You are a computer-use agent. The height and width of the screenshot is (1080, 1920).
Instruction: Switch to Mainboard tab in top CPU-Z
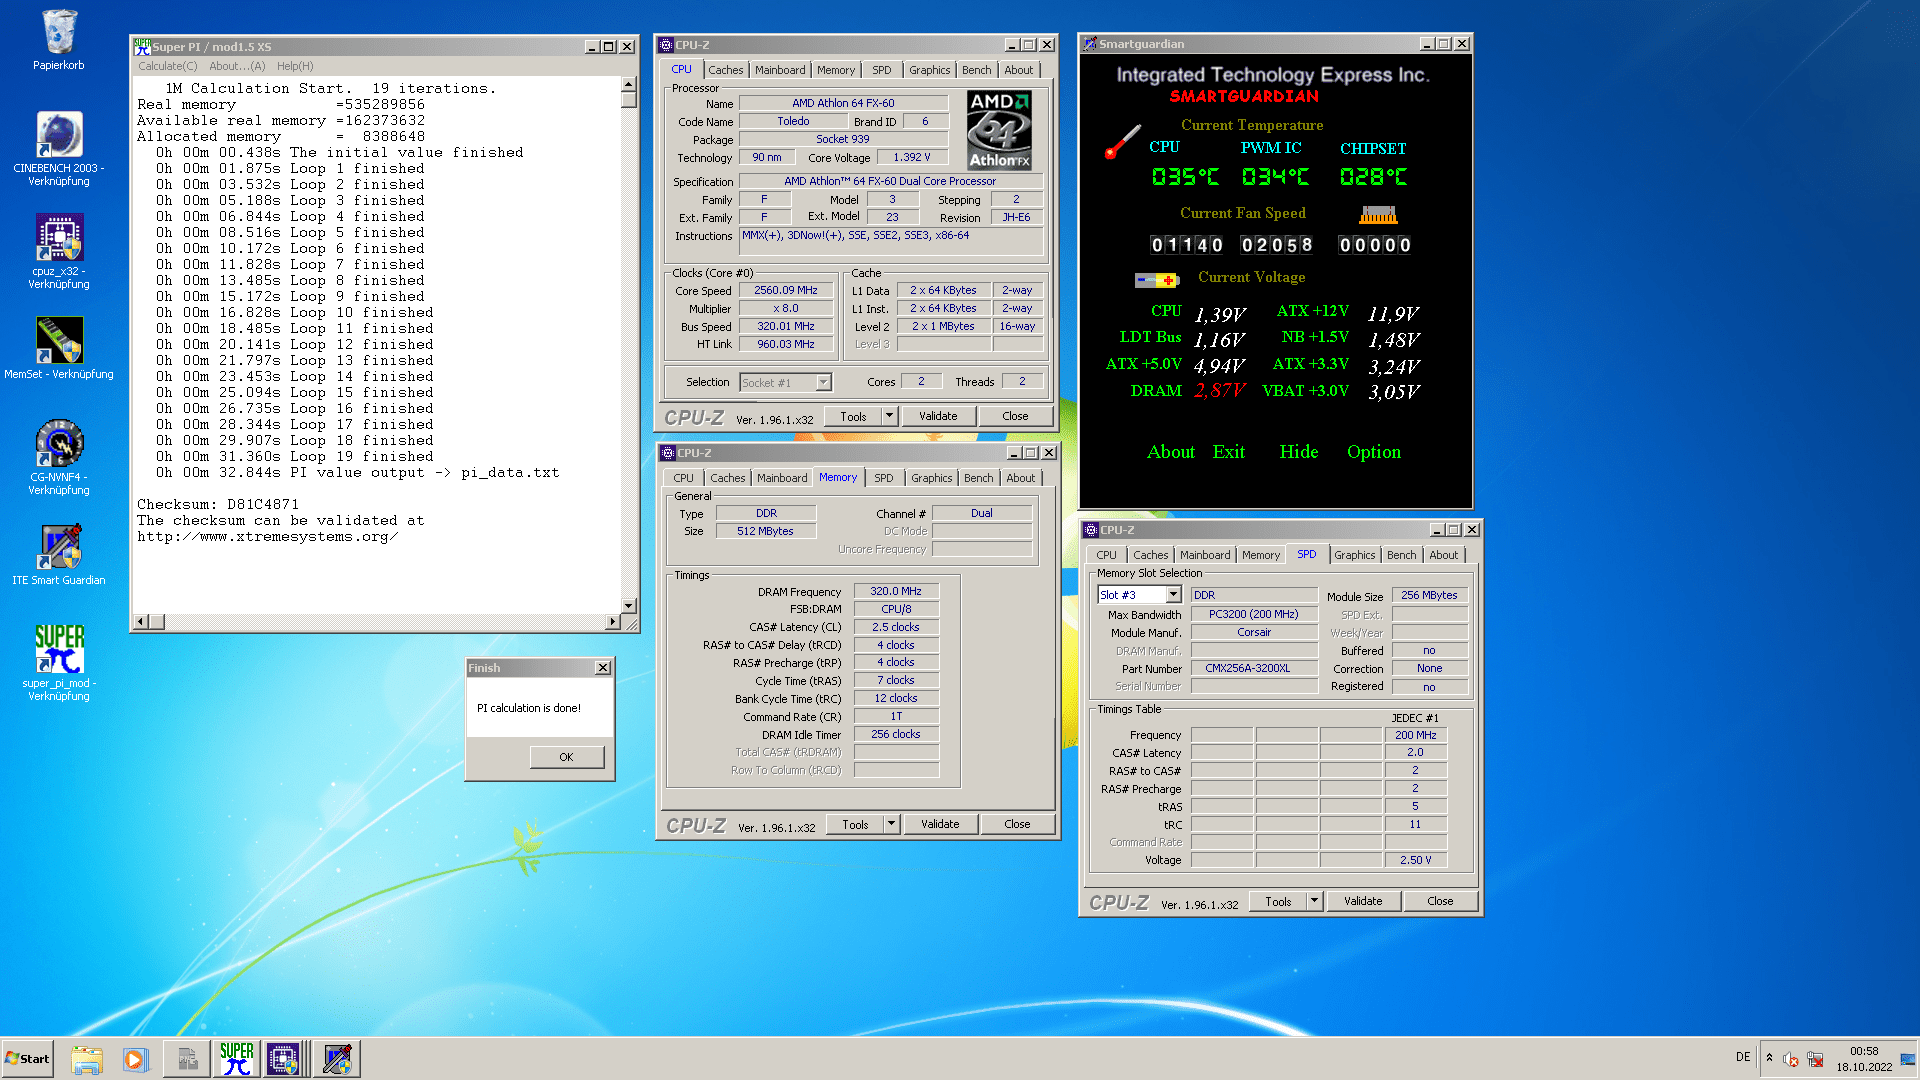tap(779, 70)
